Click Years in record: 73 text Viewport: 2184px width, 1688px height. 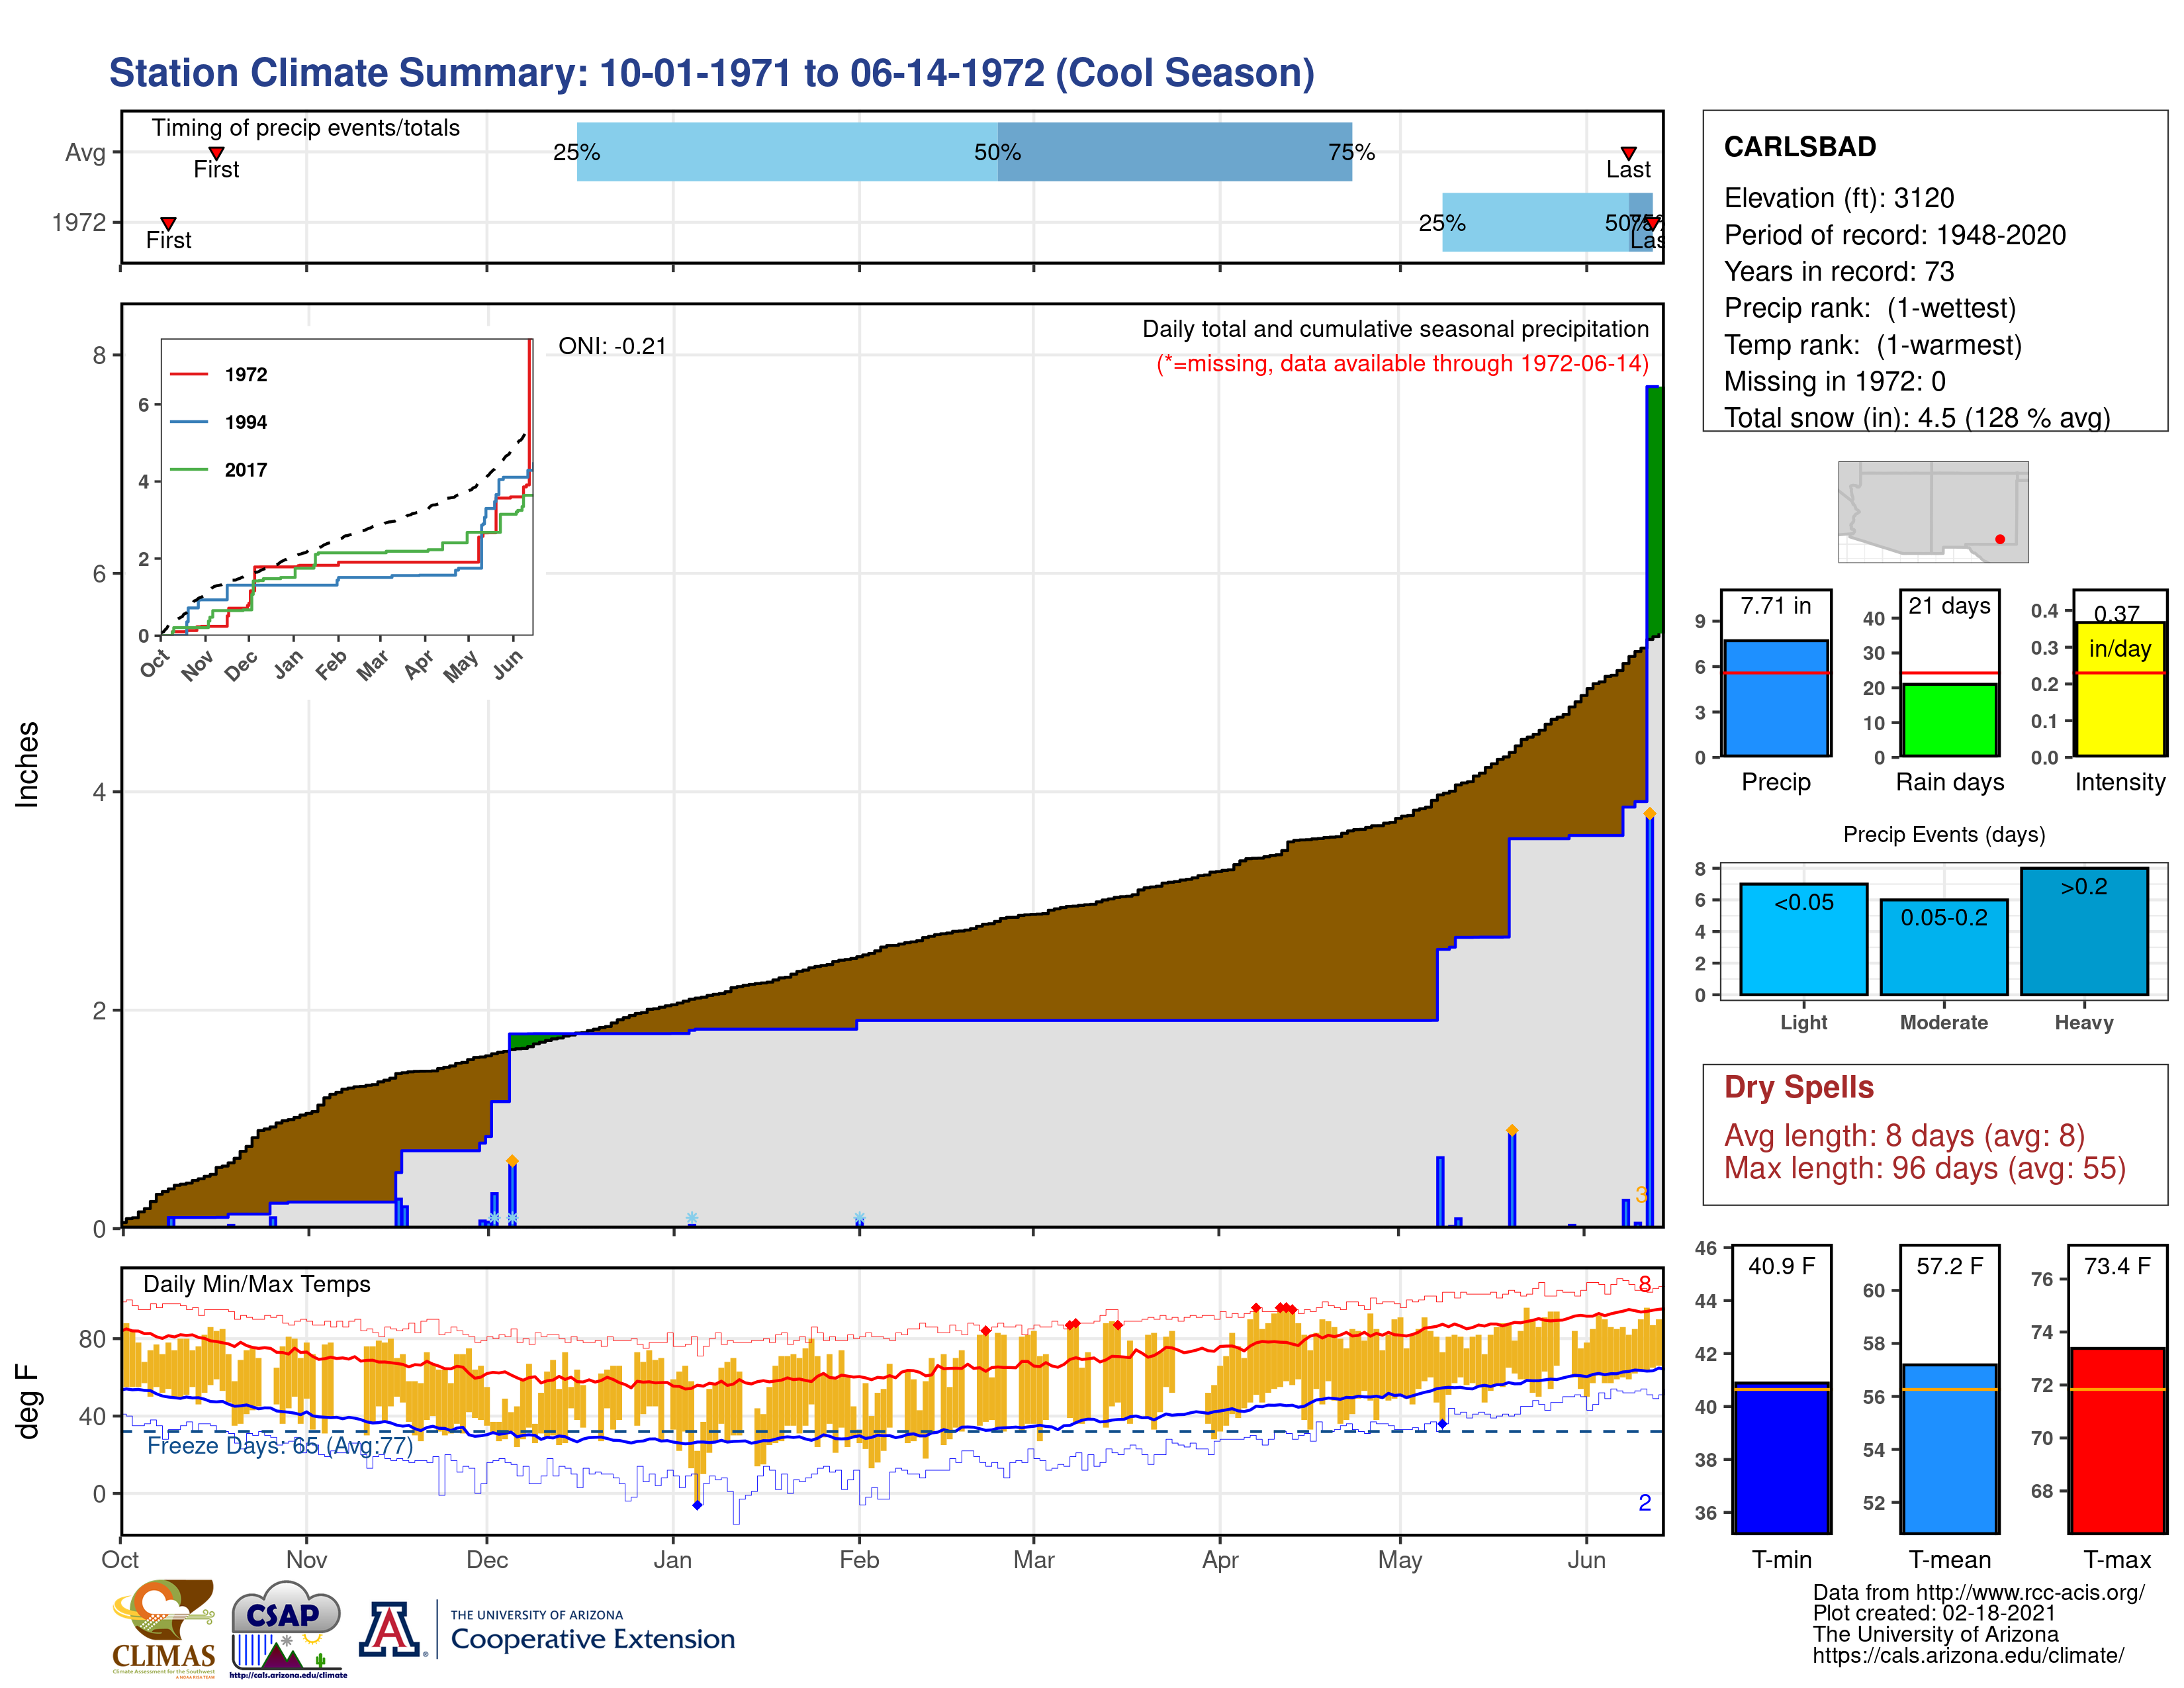coord(1838,271)
